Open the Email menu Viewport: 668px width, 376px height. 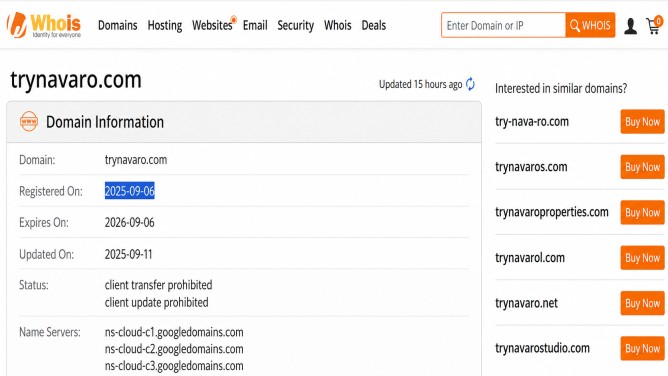(255, 25)
